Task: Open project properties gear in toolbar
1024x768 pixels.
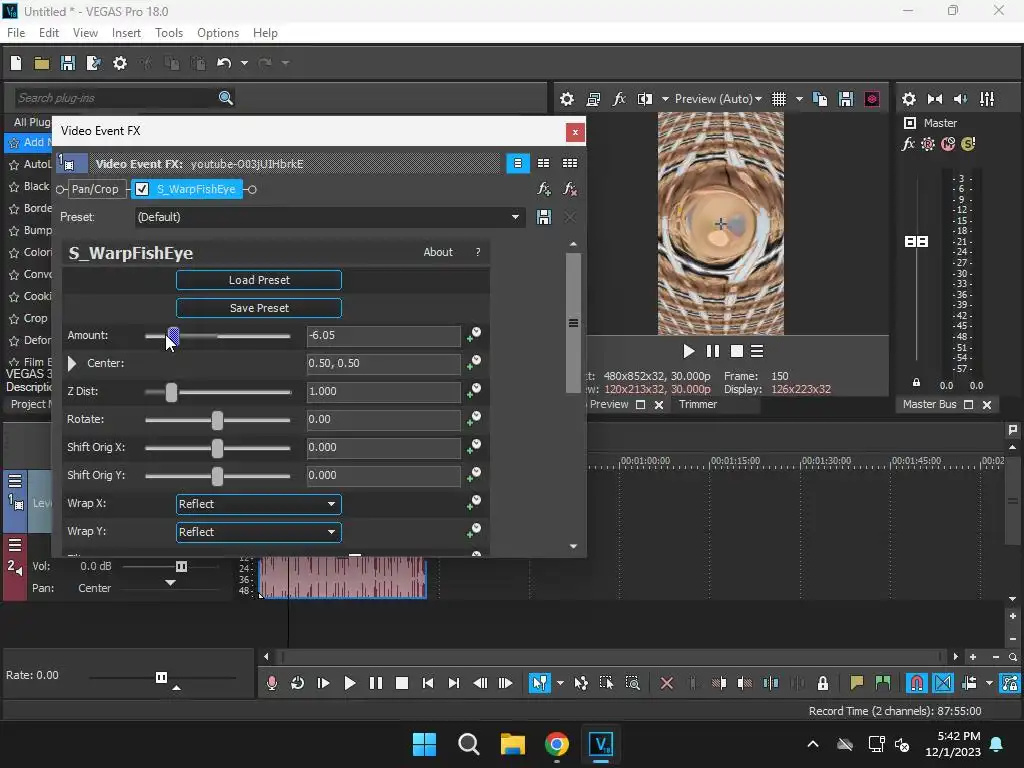Action: [120, 63]
